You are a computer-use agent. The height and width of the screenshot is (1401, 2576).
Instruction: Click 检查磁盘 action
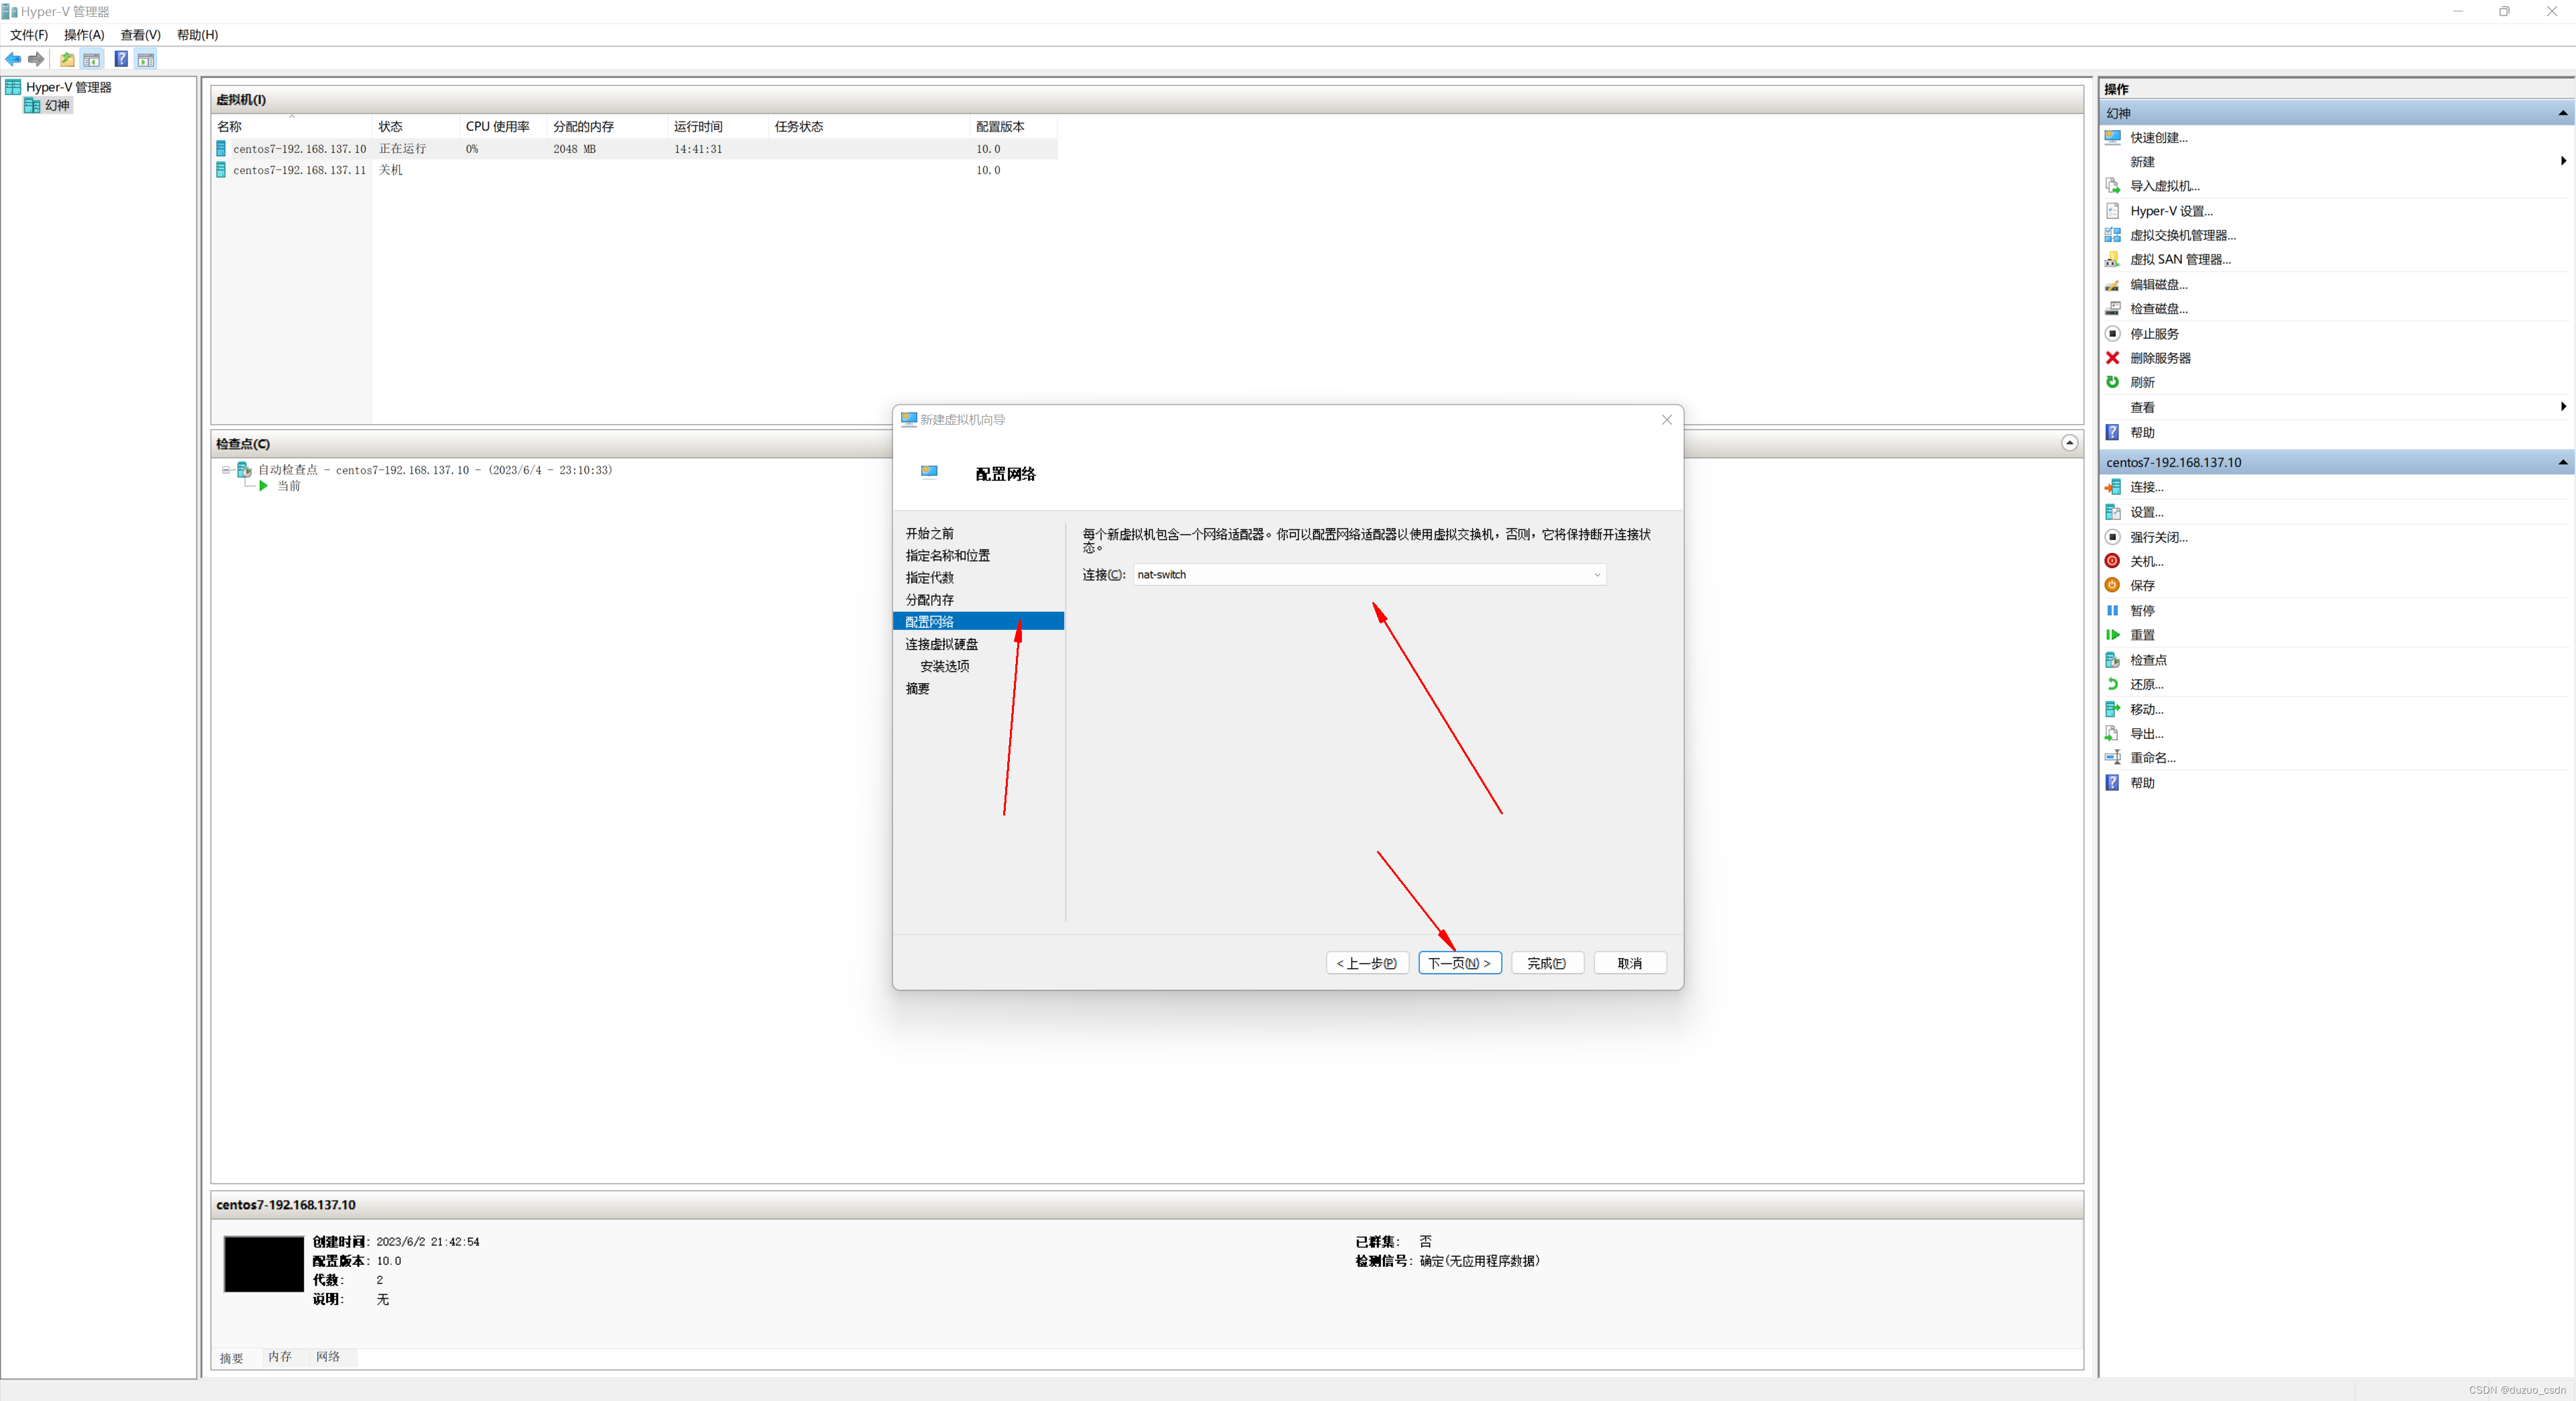click(x=2158, y=308)
